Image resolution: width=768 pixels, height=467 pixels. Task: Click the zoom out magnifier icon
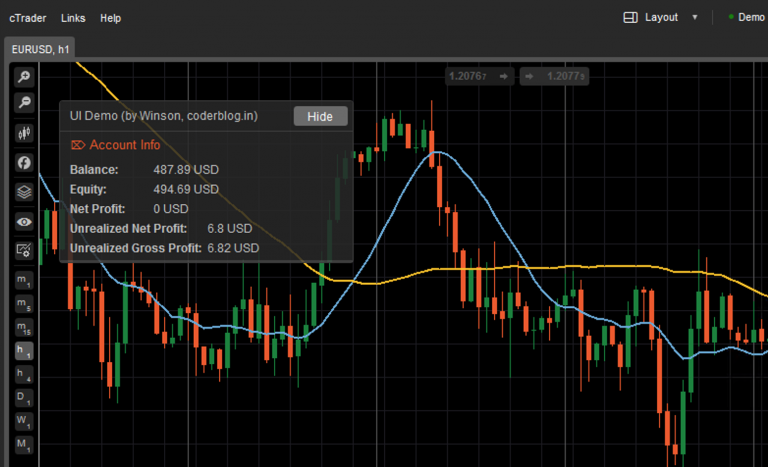(23, 103)
